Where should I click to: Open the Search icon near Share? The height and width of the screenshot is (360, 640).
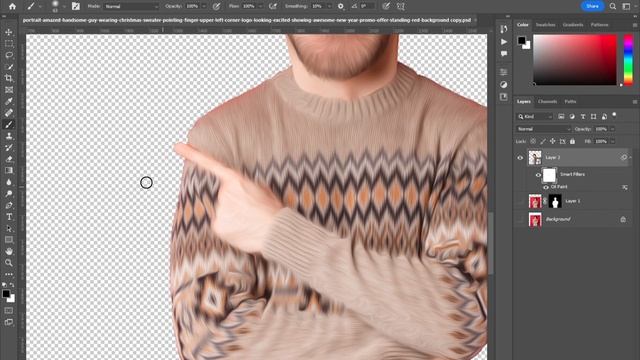[613, 6]
